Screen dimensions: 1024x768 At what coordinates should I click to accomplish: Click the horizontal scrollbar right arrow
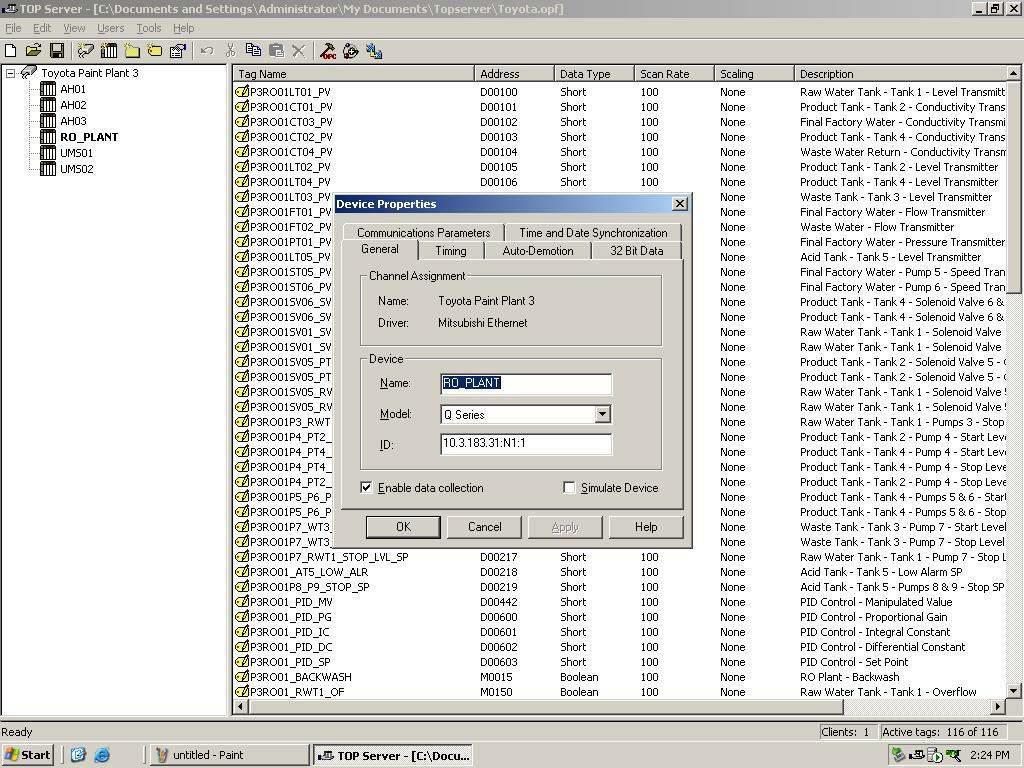point(997,706)
